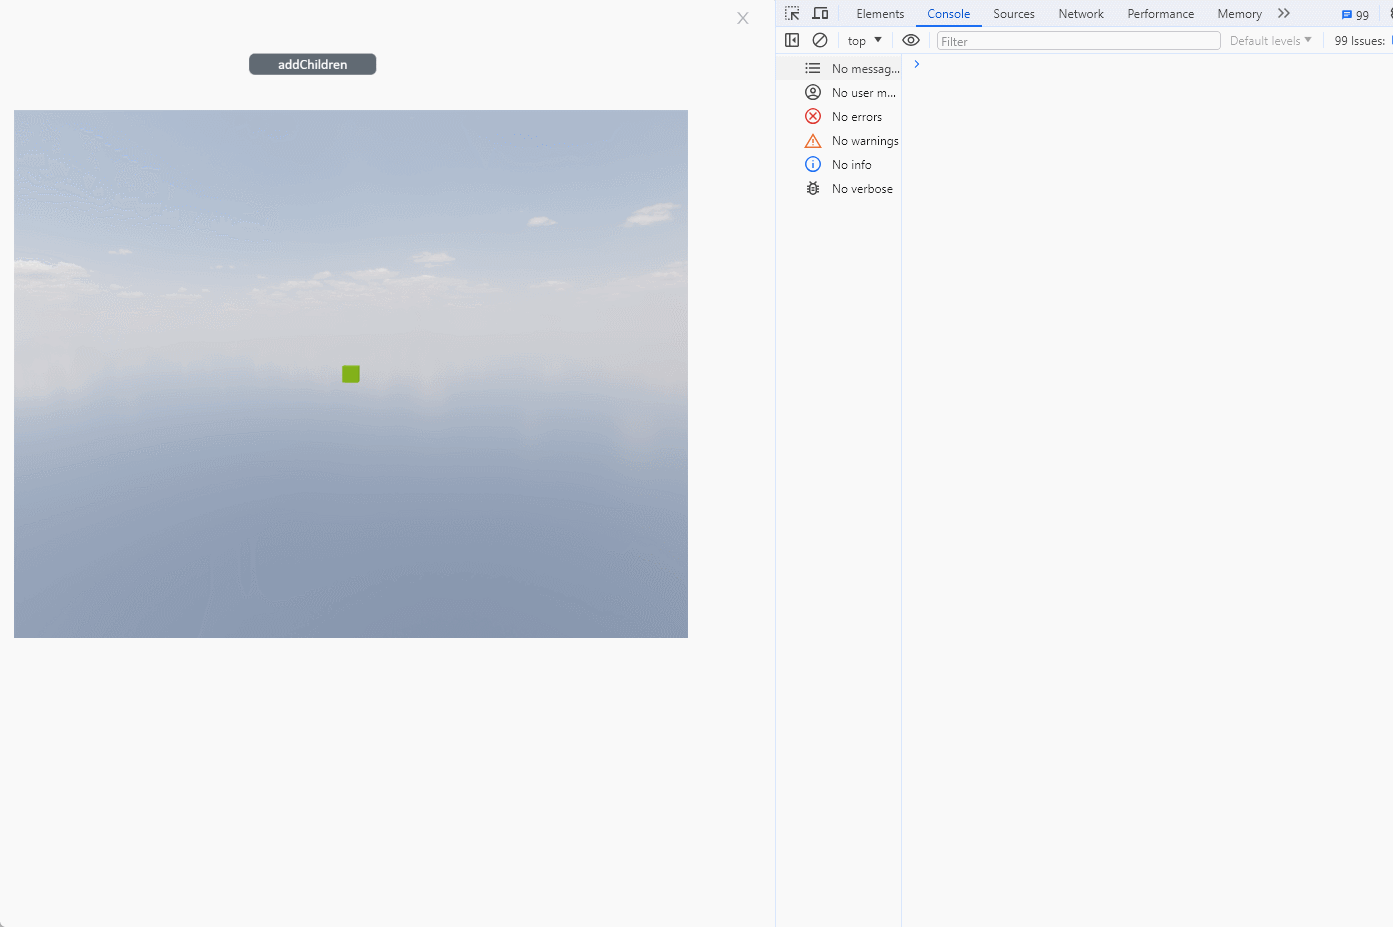The width and height of the screenshot is (1393, 927).
Task: Click the 99 Issues link
Action: 1360,41
